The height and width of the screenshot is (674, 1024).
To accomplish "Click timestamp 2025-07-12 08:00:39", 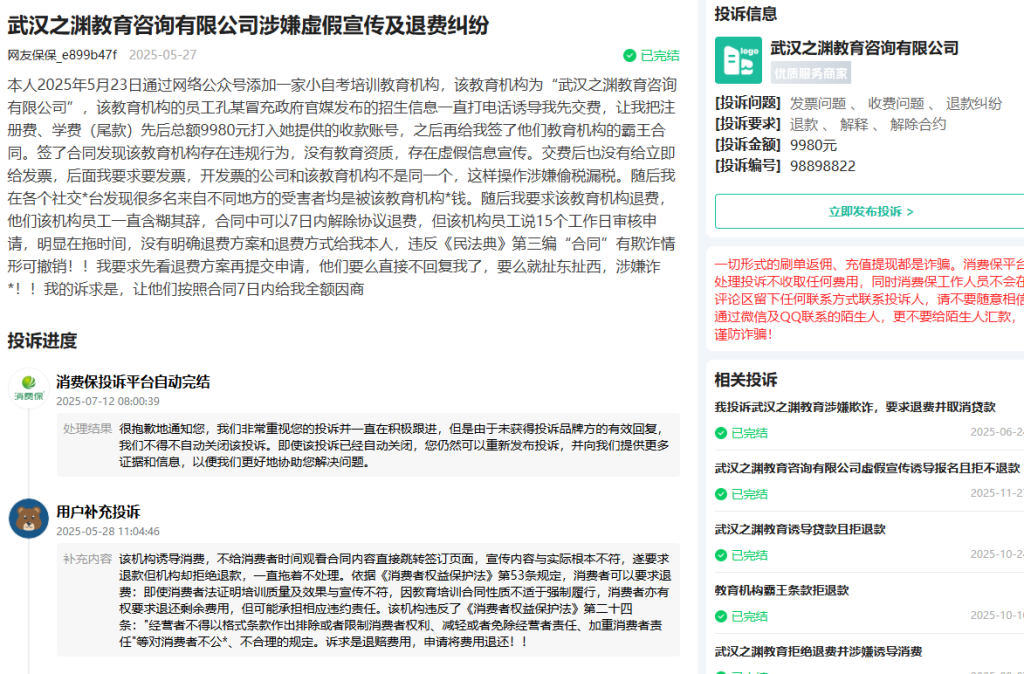I will pos(108,401).
